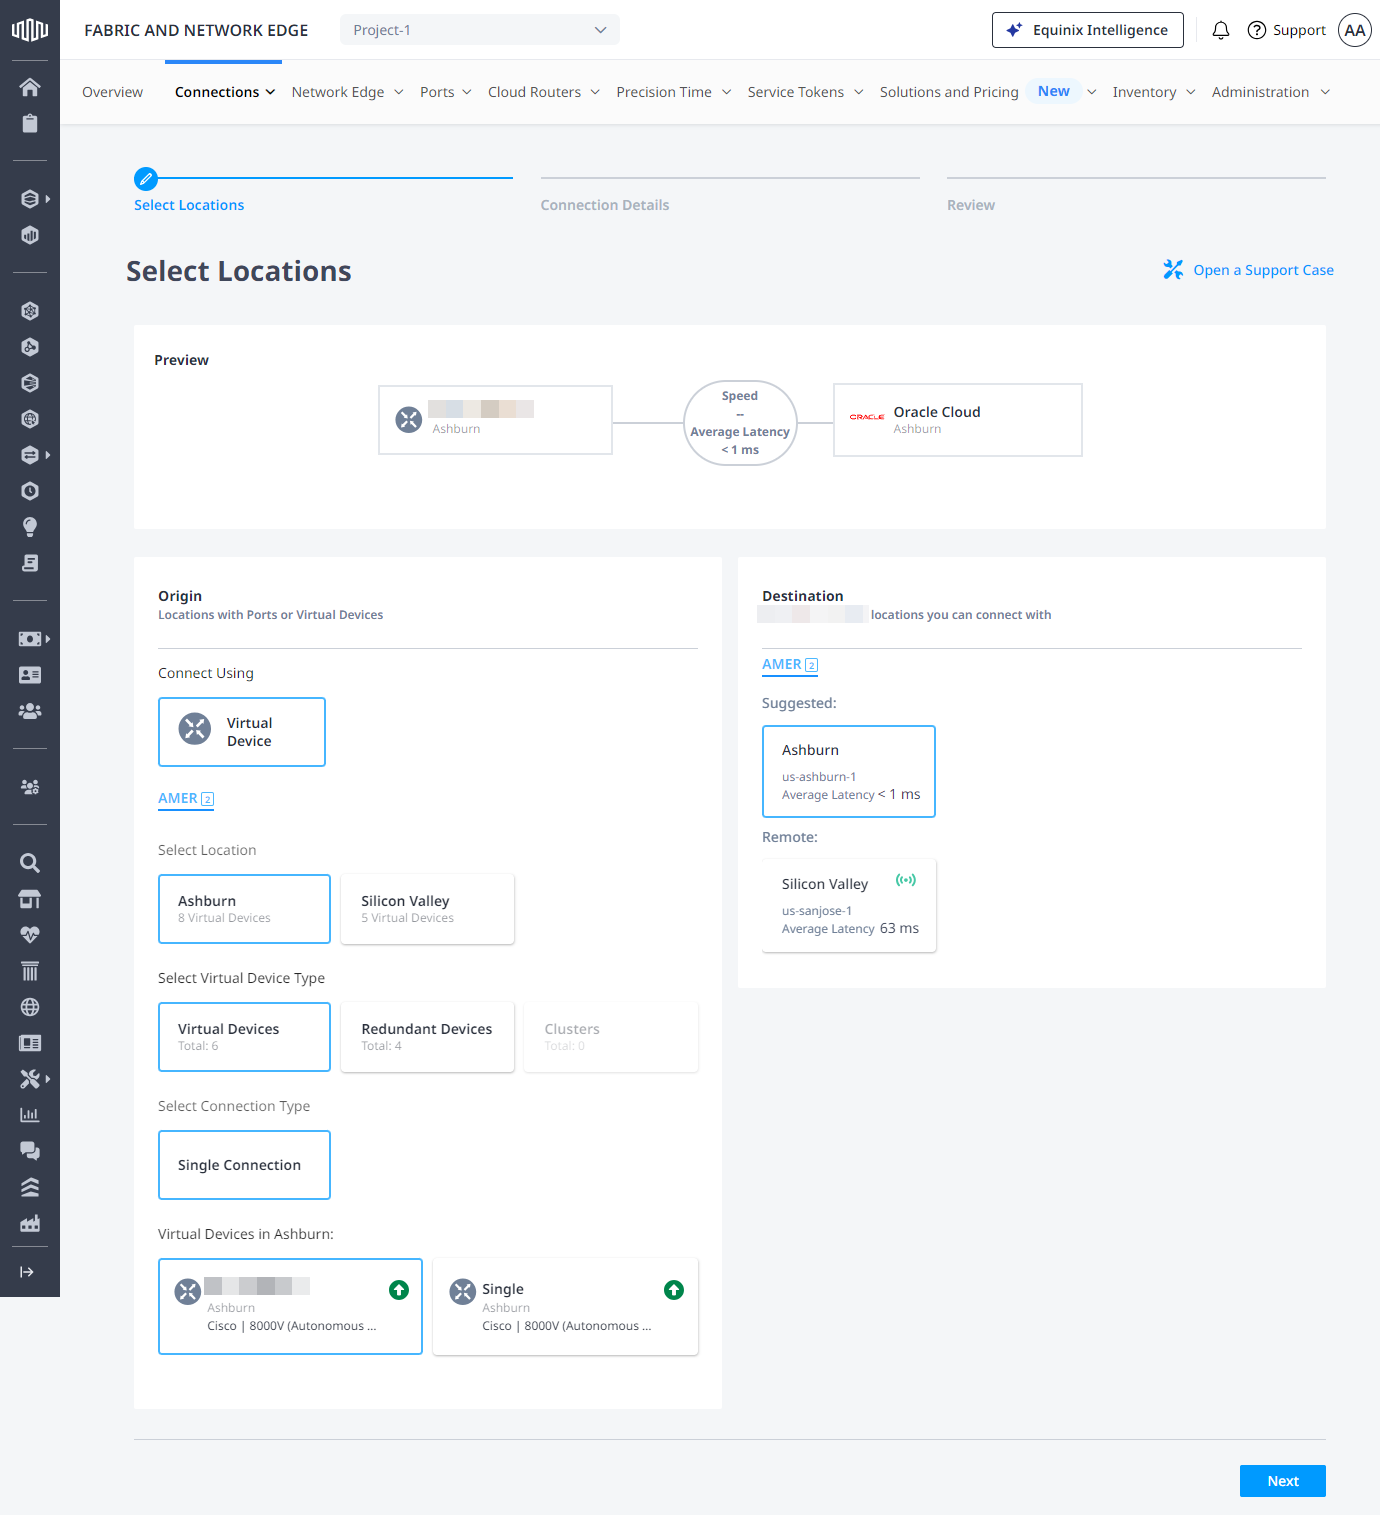Select the Origin AMER region tab
The image size is (1380, 1515).
[186, 799]
